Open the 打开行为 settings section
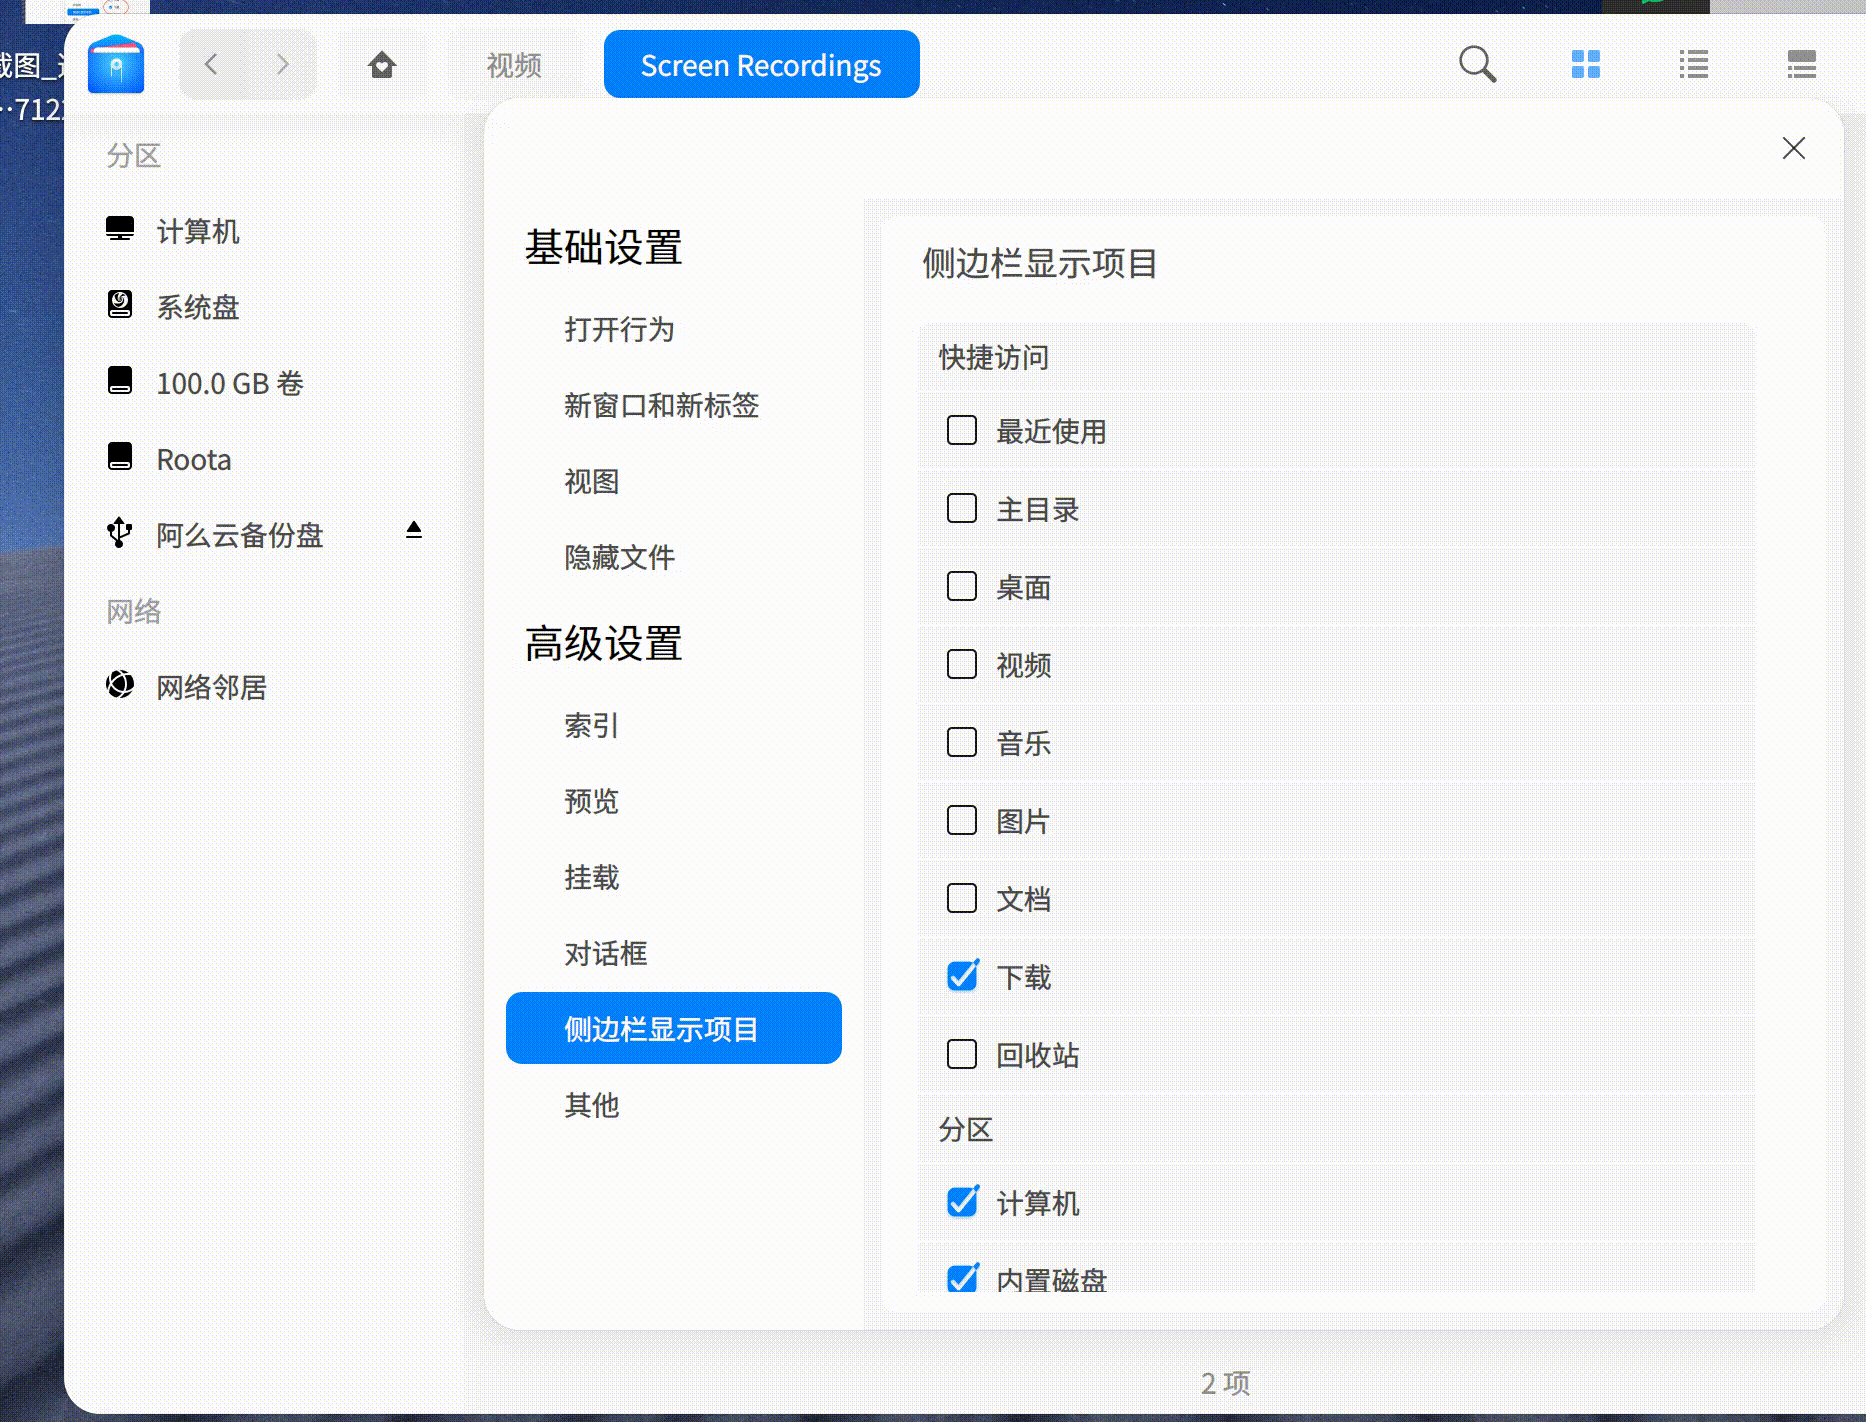Screen dimensions: 1866x1422 click(618, 330)
